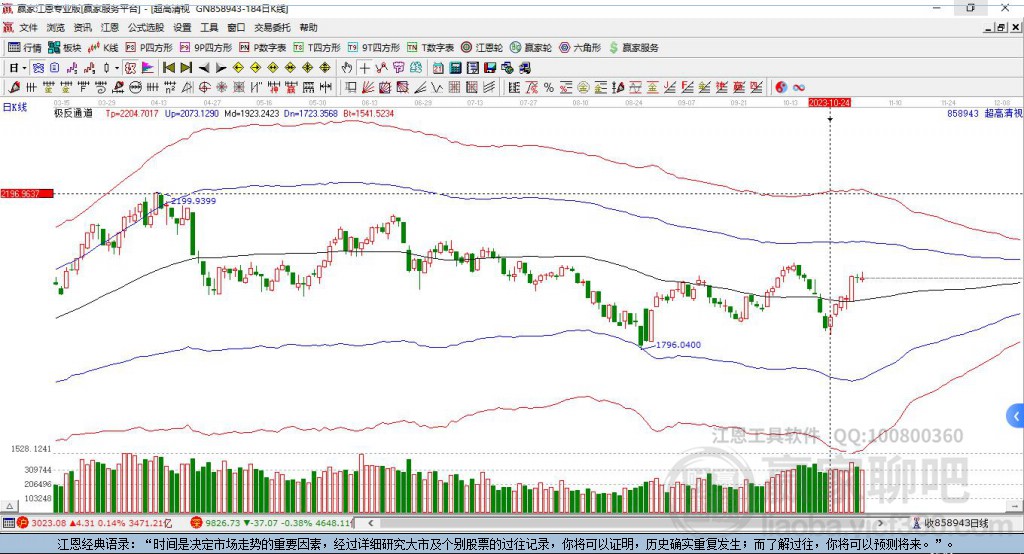Click the rectangle selection tool icon
Image resolution: width=1024 pixels, height=554 pixels.
coord(350,88)
